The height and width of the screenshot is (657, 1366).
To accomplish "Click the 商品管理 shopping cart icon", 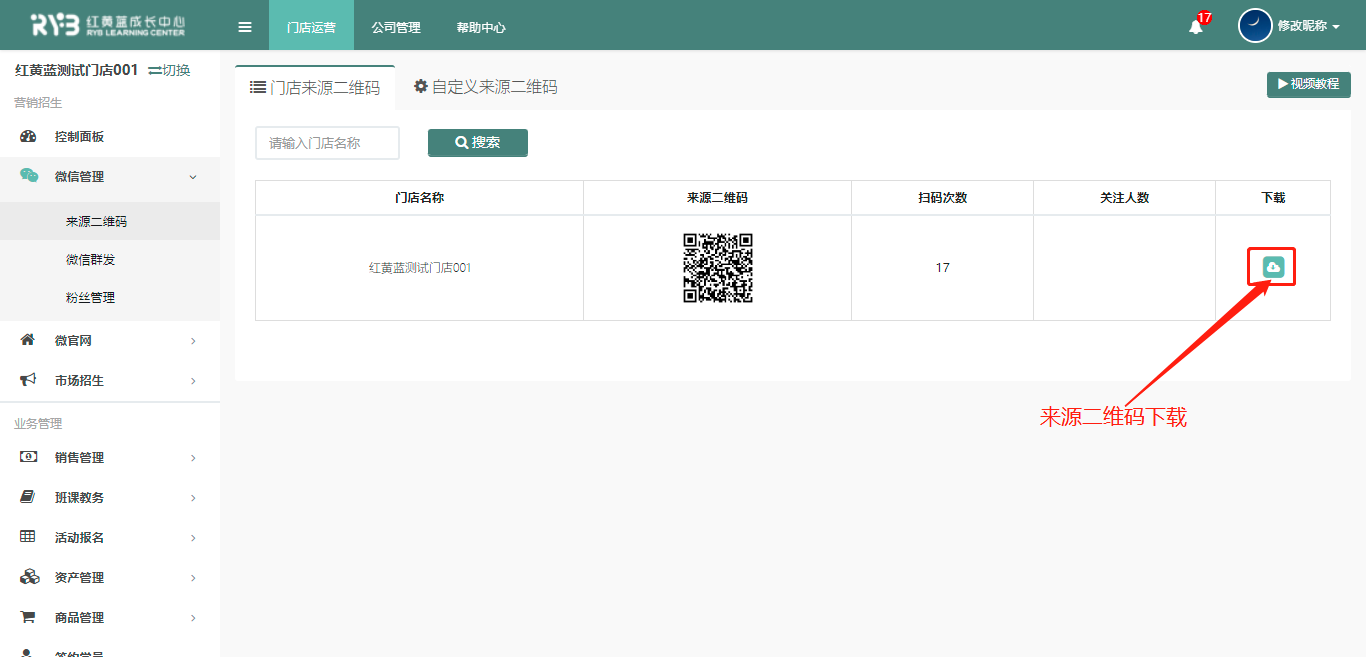I will point(28,617).
